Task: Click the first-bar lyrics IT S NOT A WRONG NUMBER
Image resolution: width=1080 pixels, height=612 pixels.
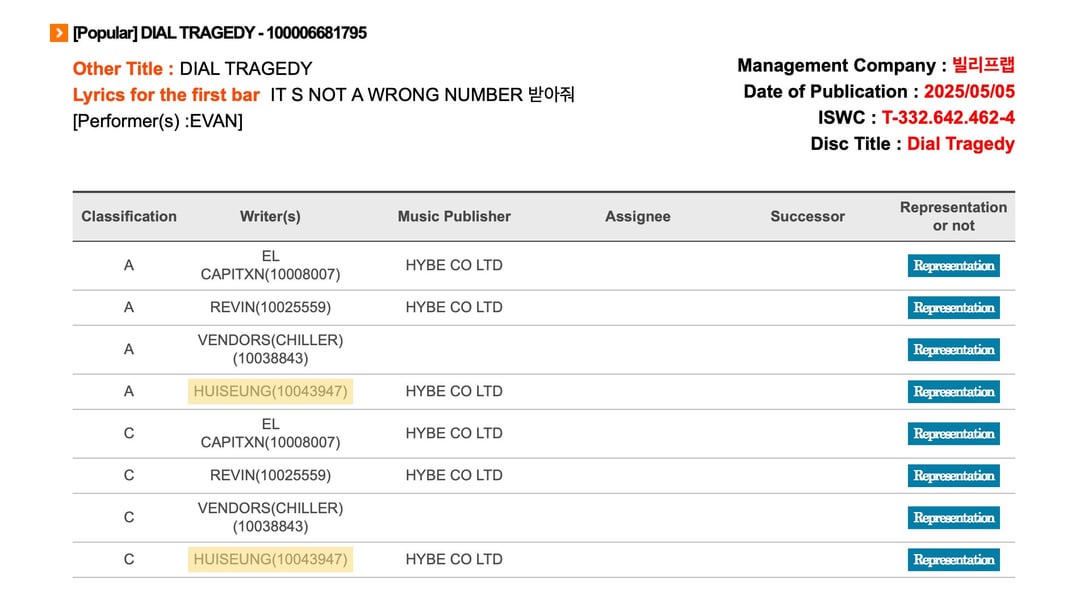Action: click(396, 95)
